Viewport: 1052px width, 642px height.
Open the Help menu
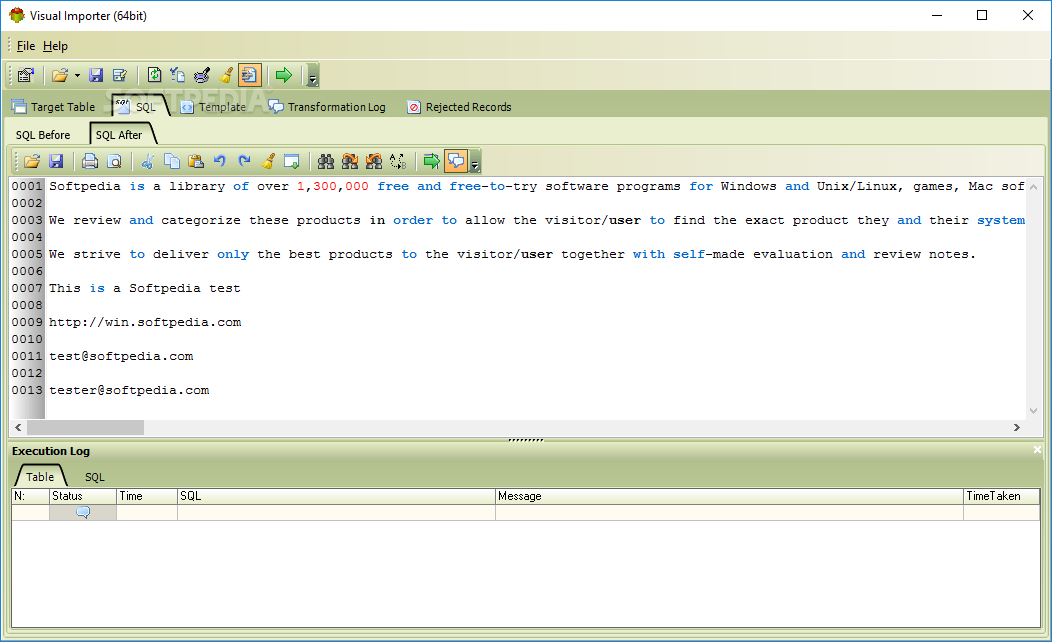[55, 46]
